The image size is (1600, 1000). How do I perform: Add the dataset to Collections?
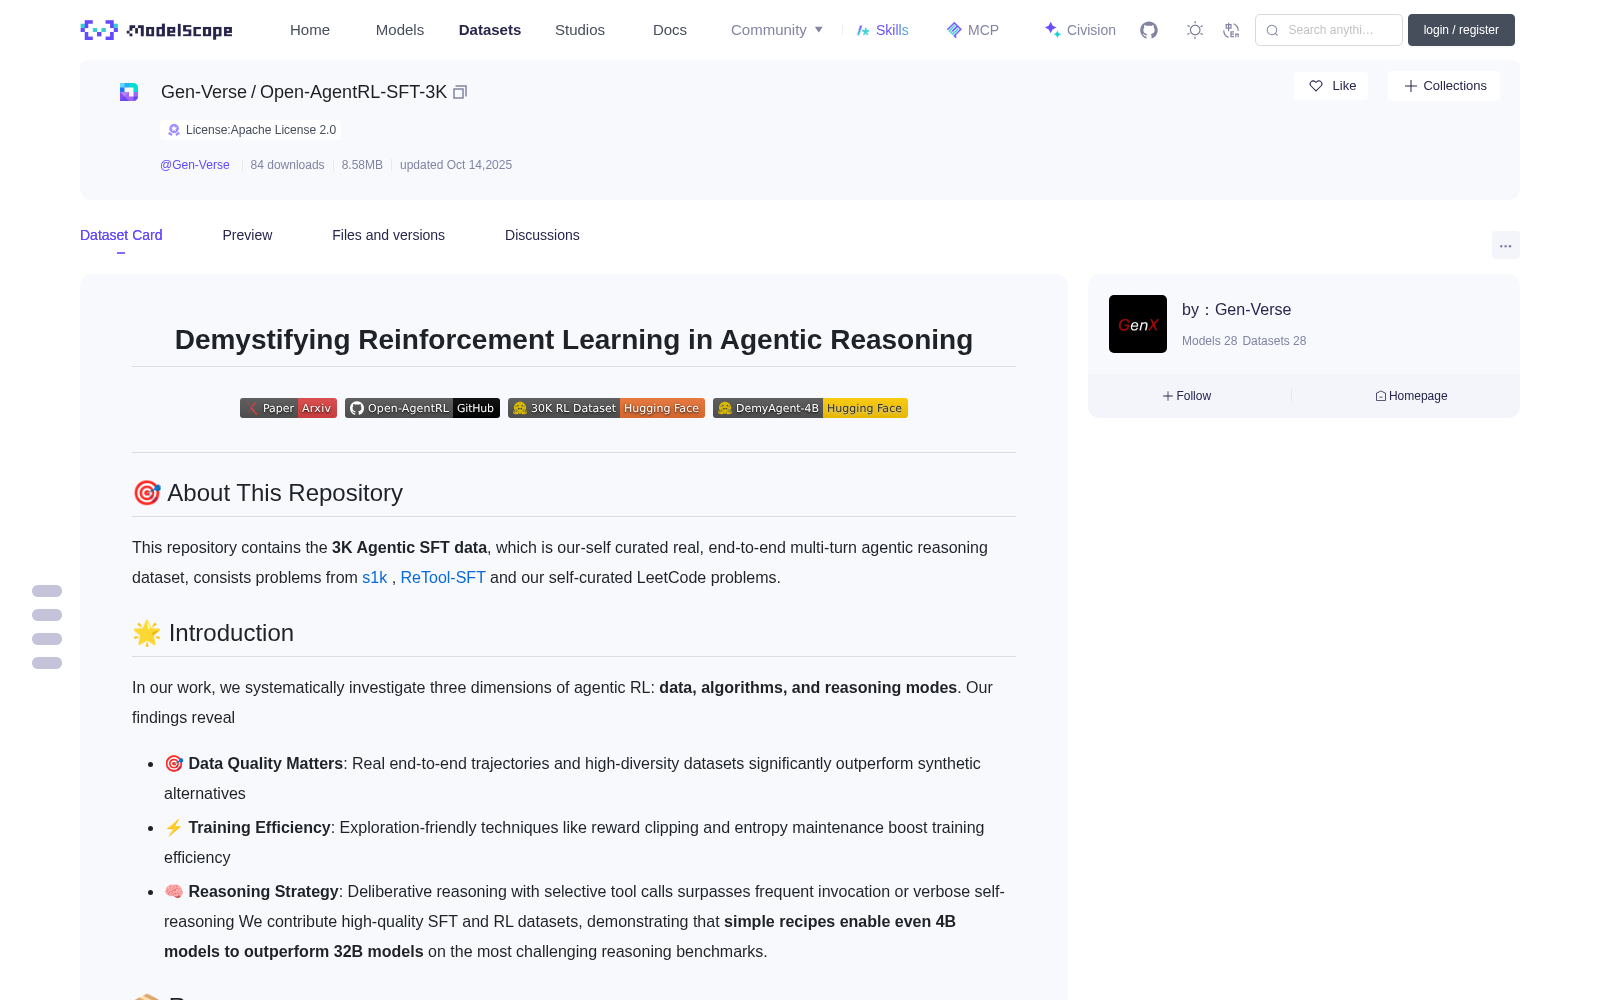[1444, 86]
